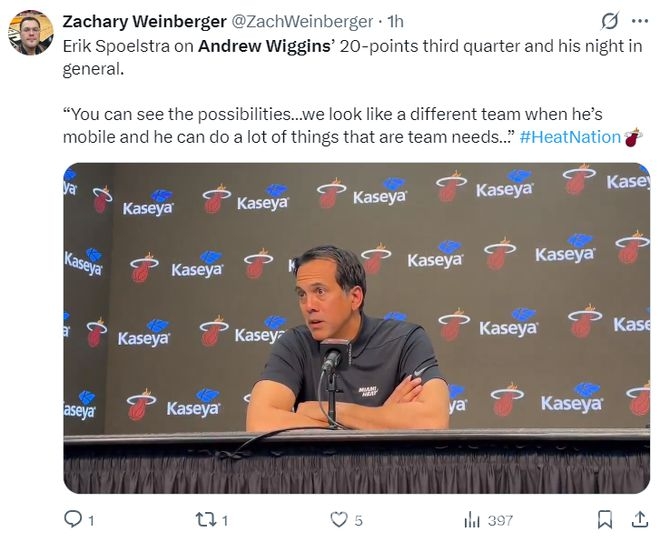This screenshot has height=542, width=660.
Task: Click the like count number 5
Action: [358, 521]
